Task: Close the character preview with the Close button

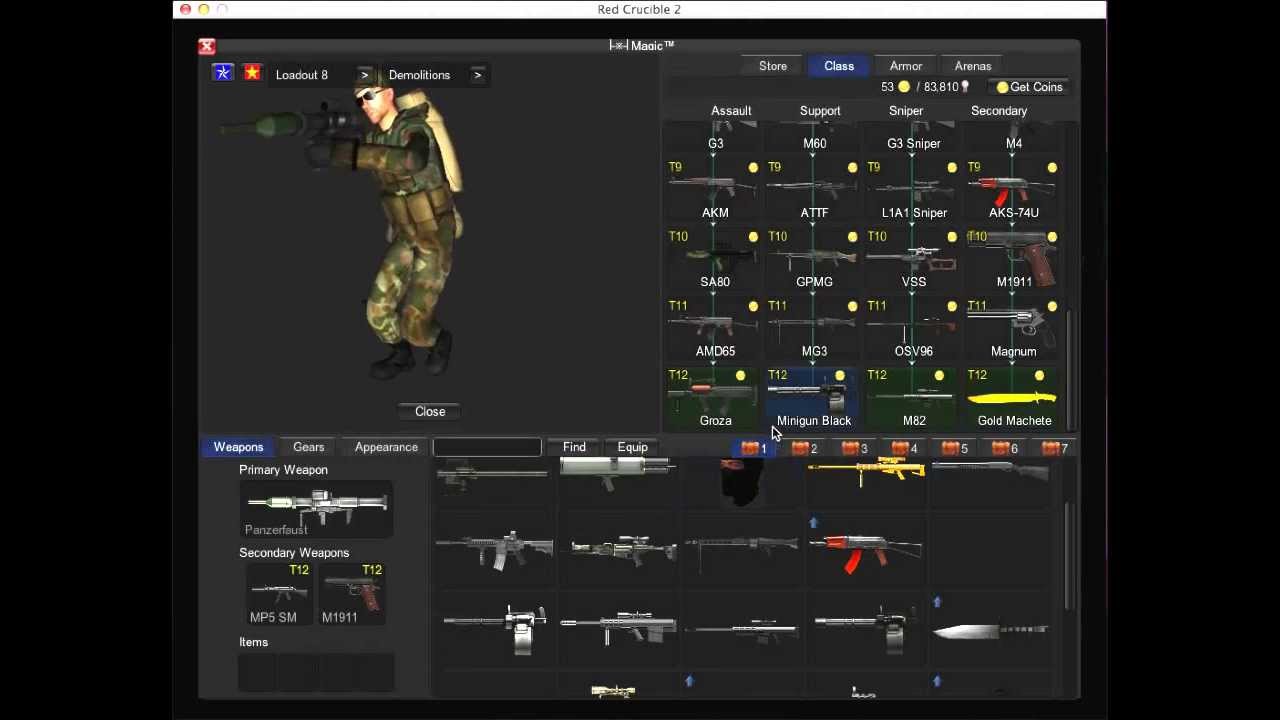Action: point(430,411)
